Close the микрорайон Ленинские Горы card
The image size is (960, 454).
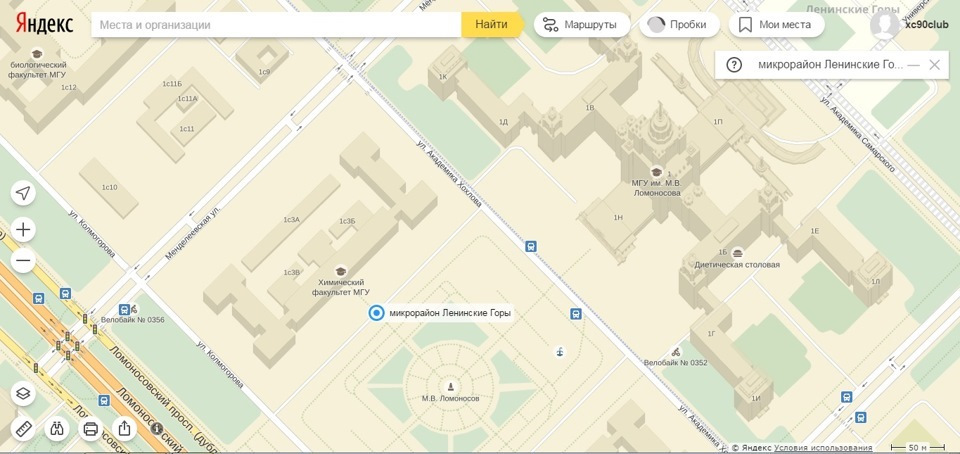click(x=934, y=65)
